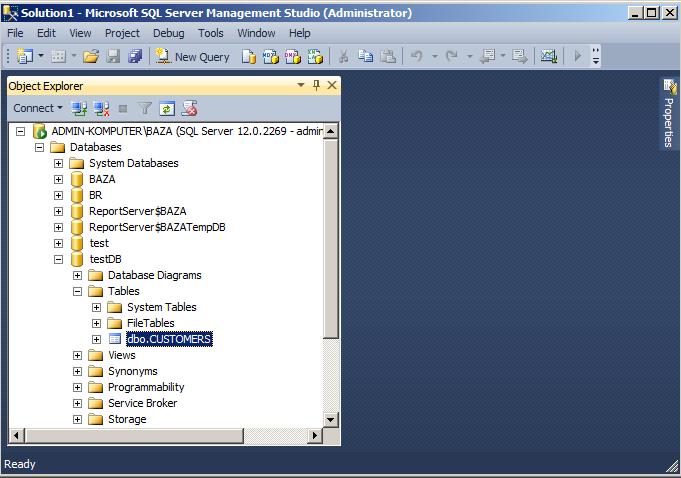Collapse the ADMIN-KOMPUTER\BAZA server node

(x=20, y=131)
